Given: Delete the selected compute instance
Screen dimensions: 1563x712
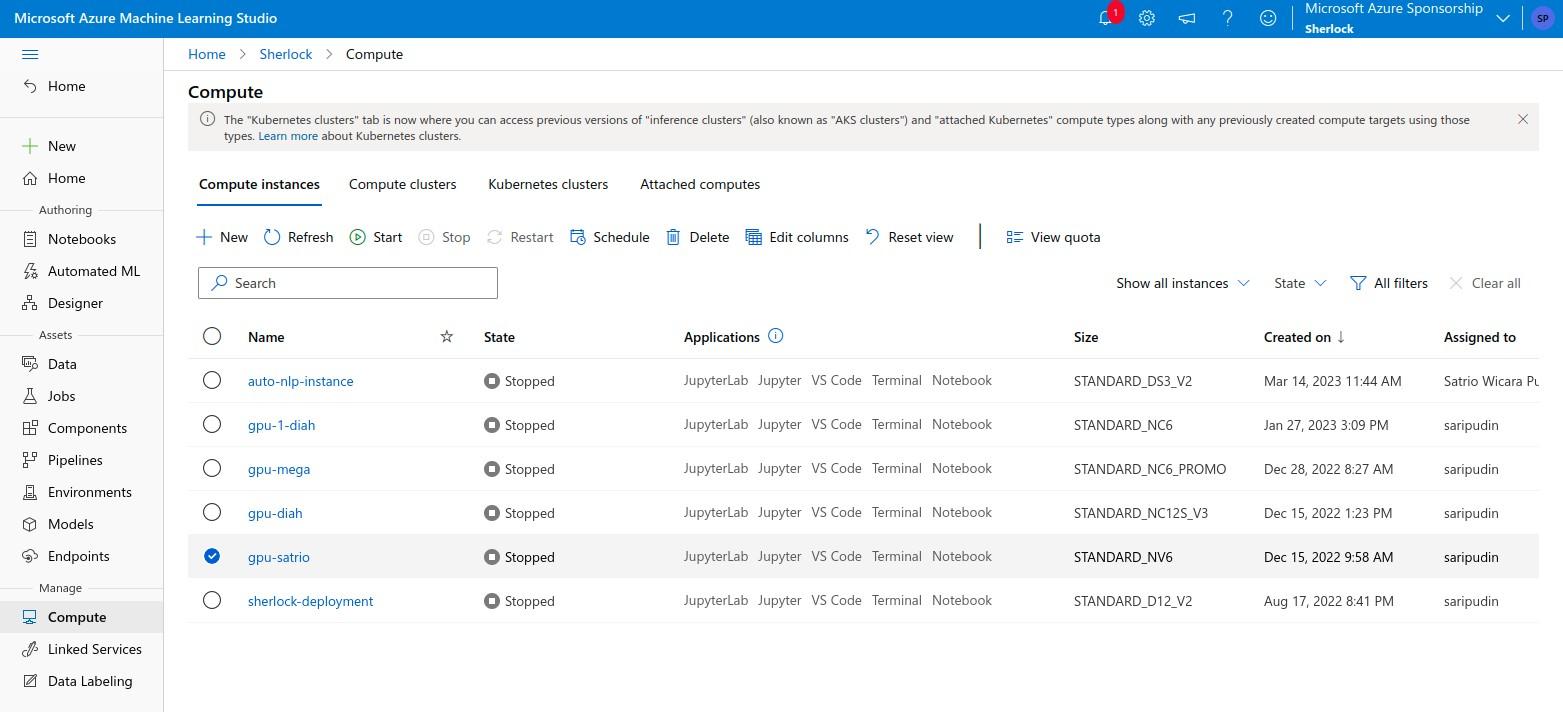Looking at the screenshot, I should tap(697, 237).
